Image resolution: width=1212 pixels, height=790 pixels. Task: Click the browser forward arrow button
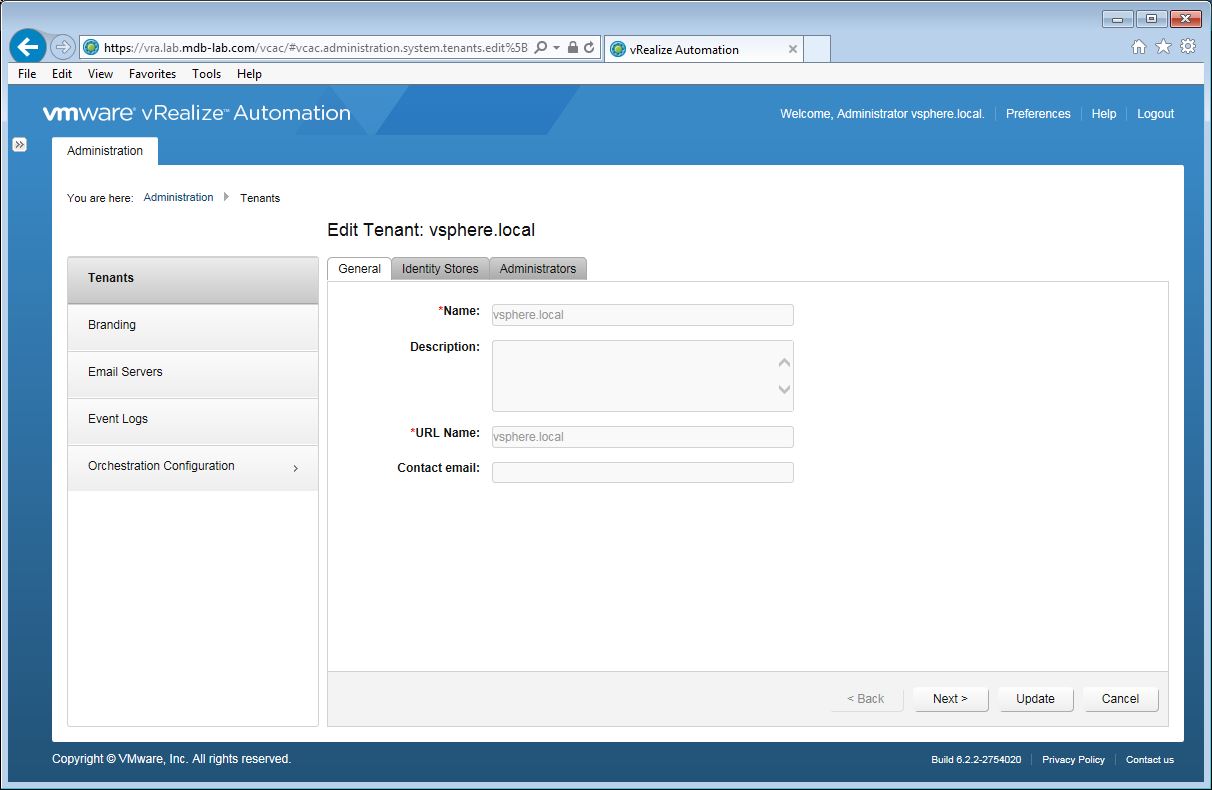[x=62, y=47]
